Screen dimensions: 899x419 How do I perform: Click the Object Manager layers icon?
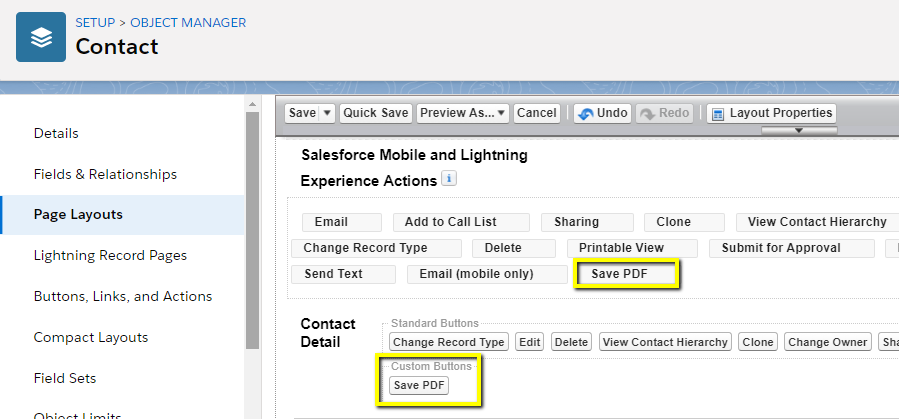(41, 37)
